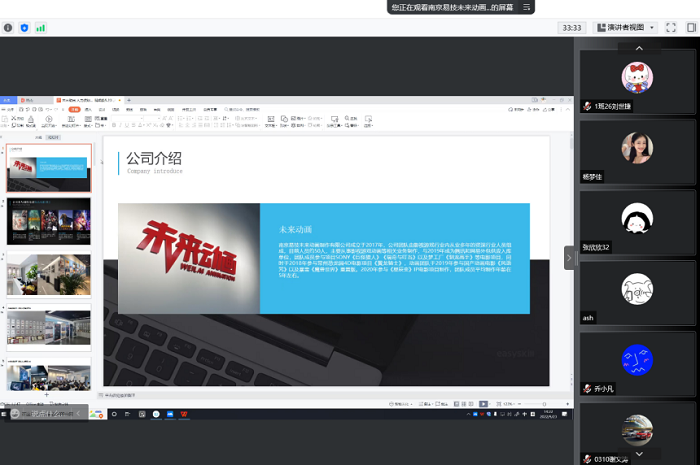The image size is (700, 465).
Task: Open the menu icon on the sharing banner
Action: pyautogui.click(x=524, y=7)
